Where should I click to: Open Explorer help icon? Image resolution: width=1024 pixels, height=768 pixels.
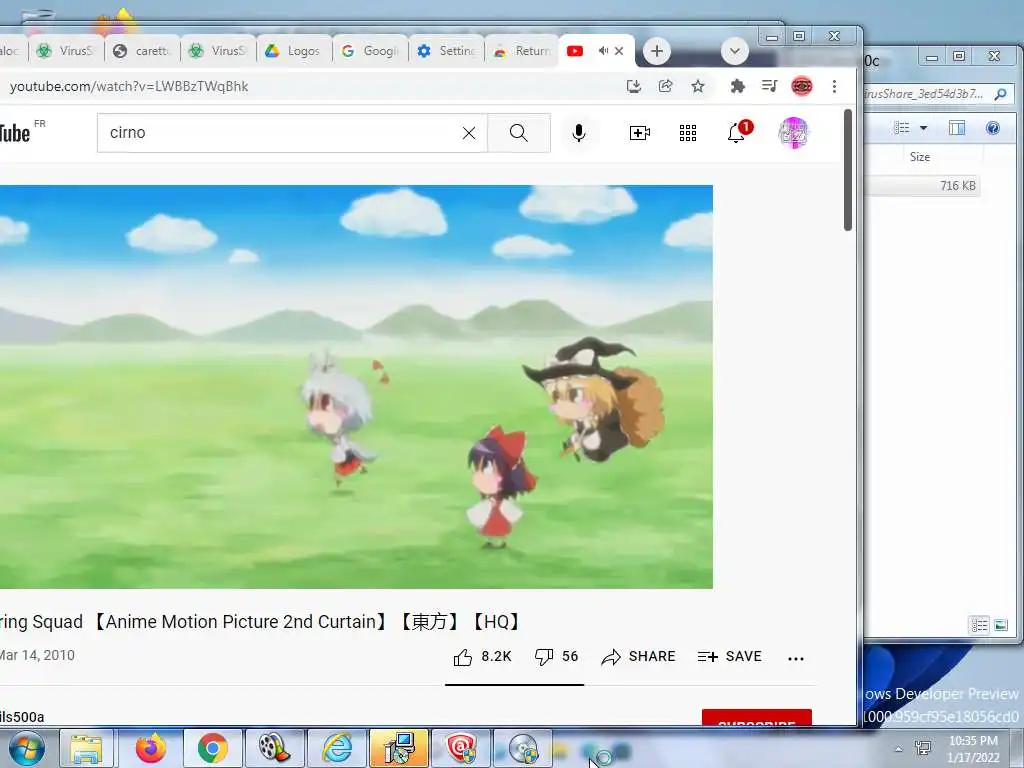point(993,128)
